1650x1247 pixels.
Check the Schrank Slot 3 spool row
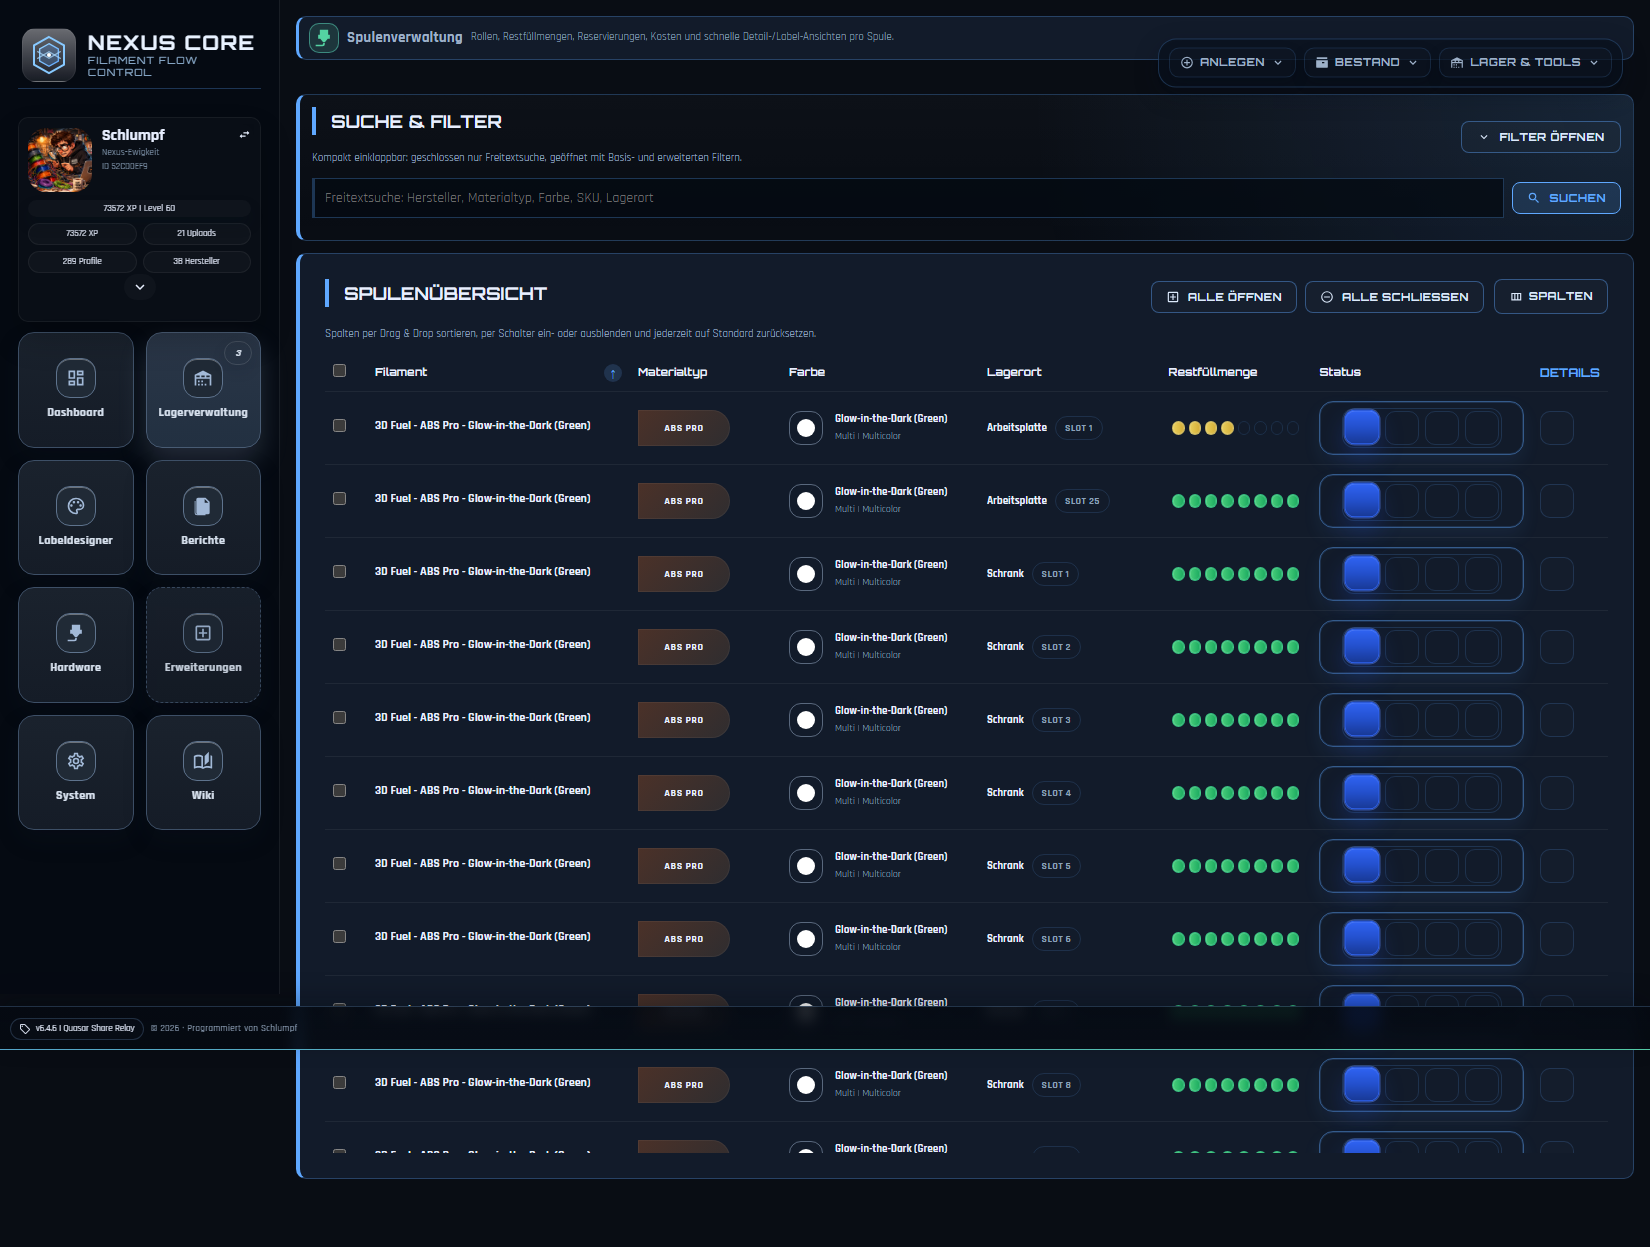tap(340, 718)
